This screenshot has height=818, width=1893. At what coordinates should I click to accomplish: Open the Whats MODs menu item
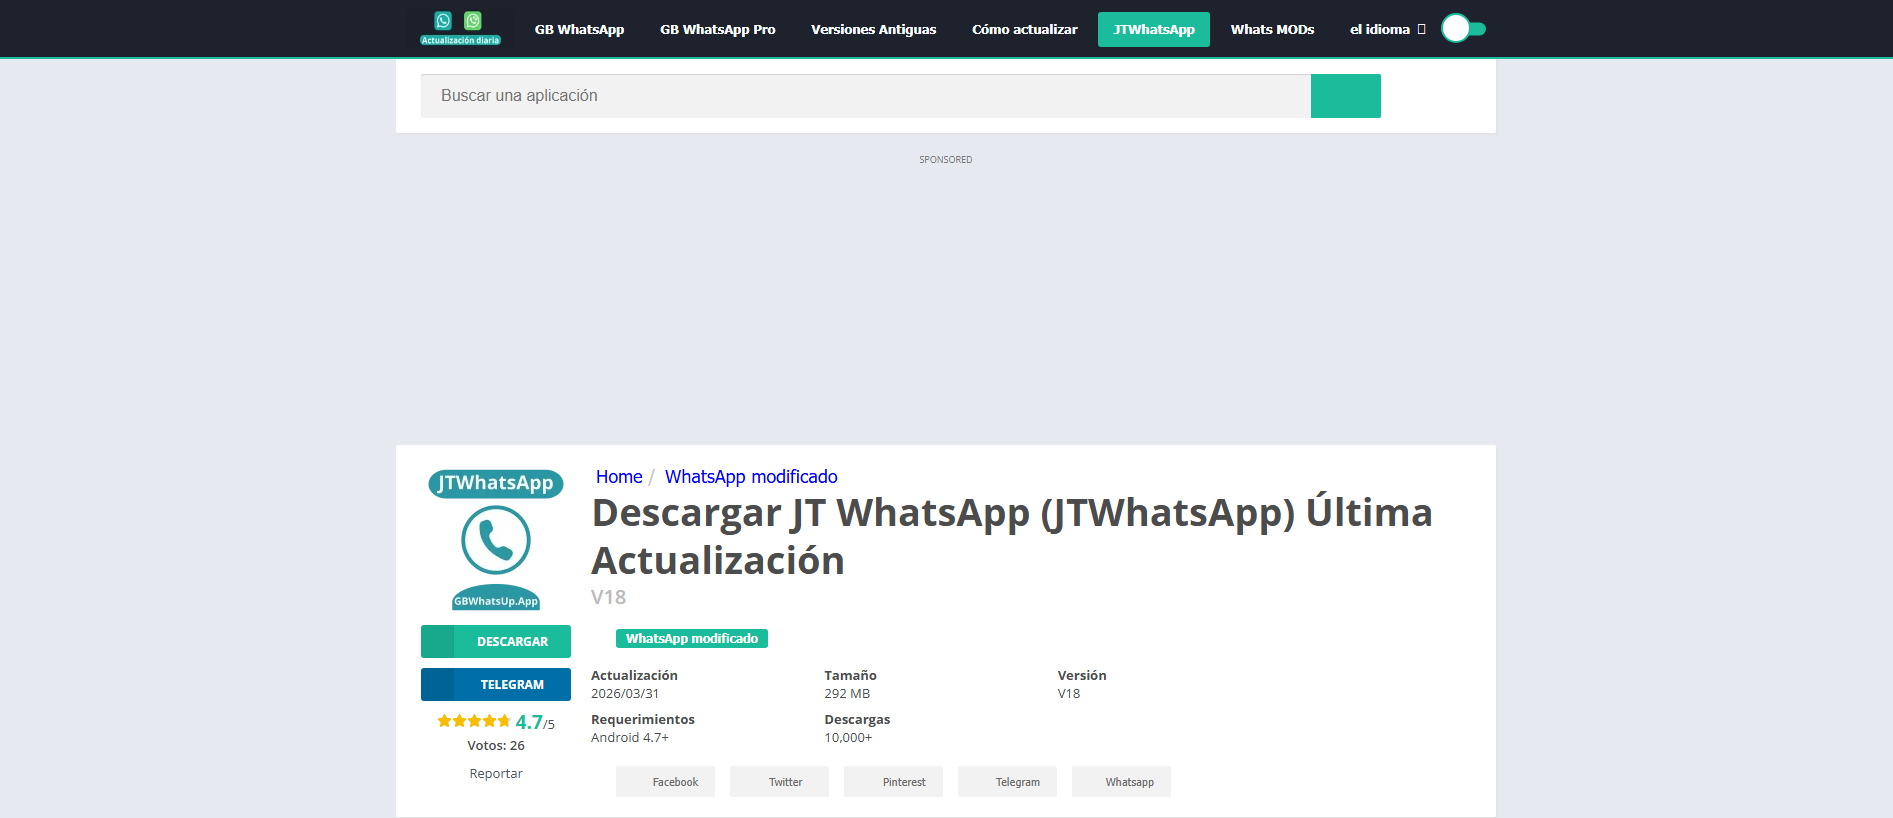click(1272, 29)
